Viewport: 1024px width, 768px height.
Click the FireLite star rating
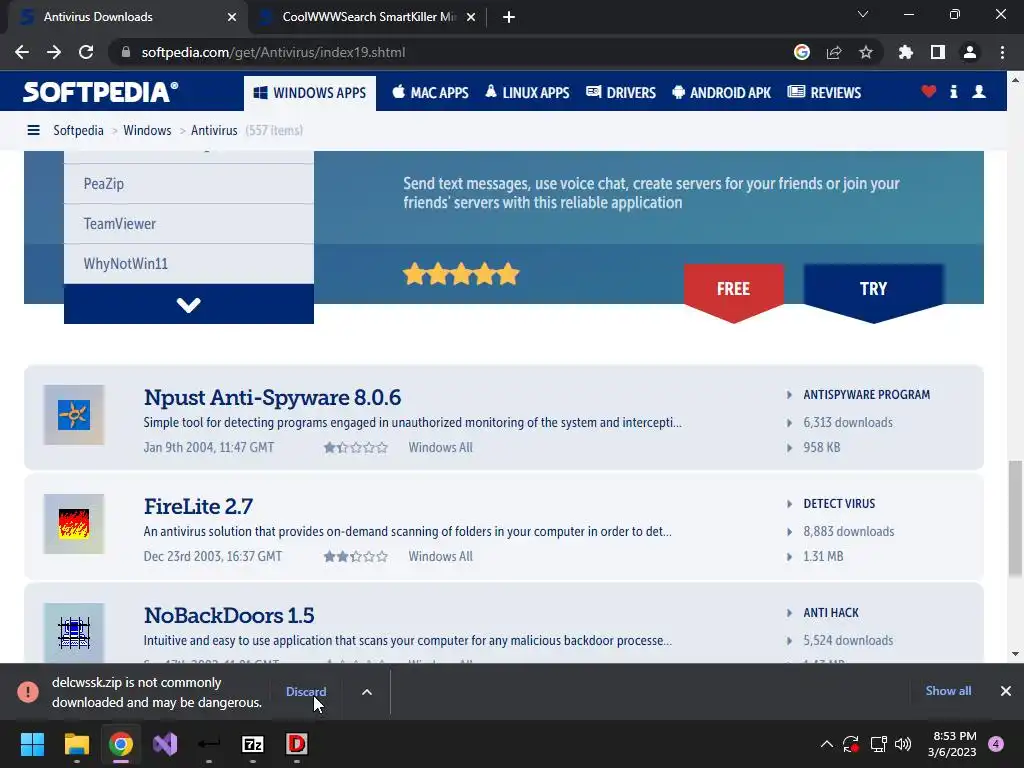[356, 556]
